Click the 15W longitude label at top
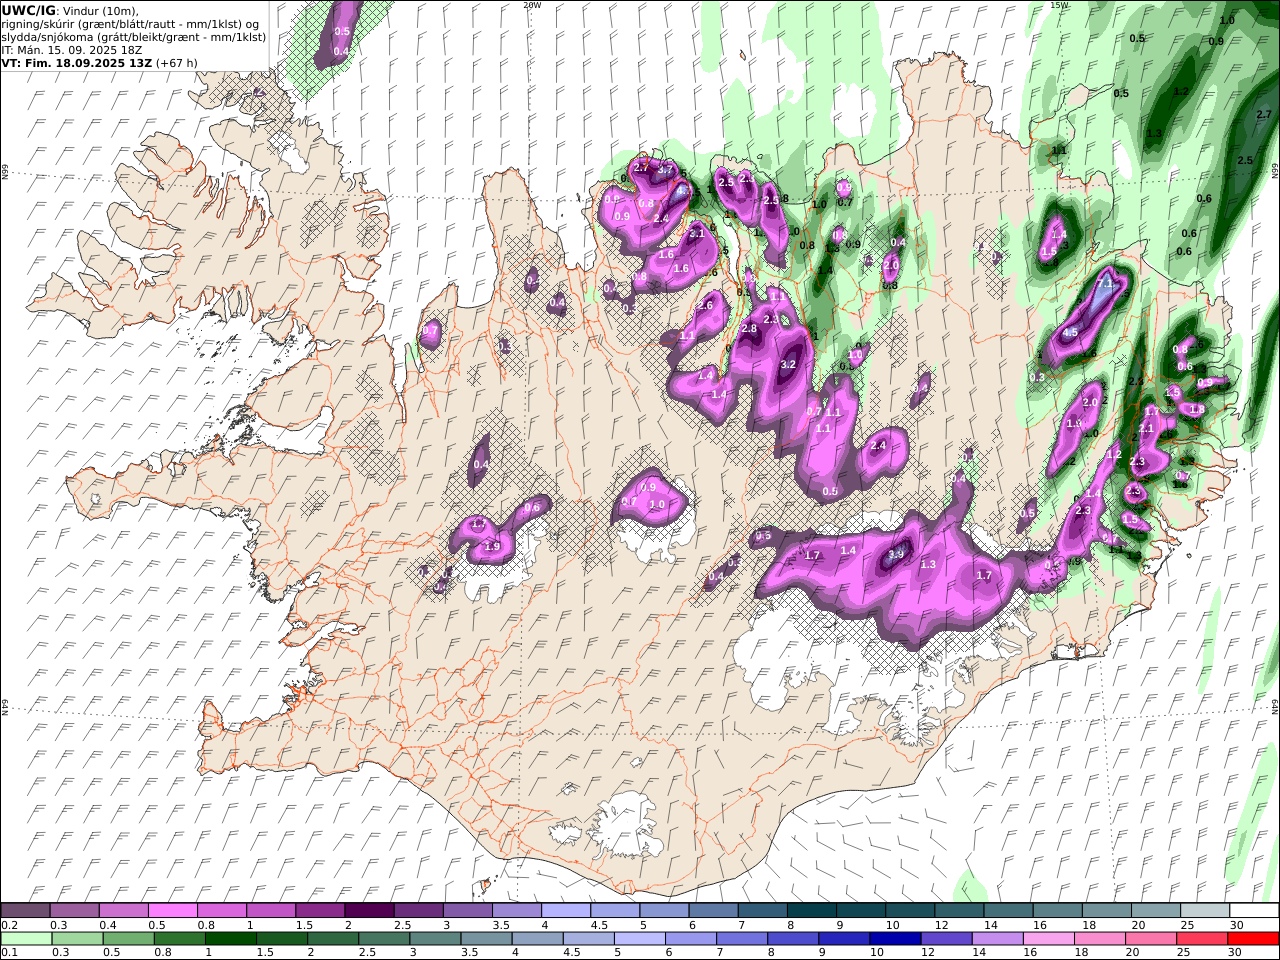The image size is (1280, 960). pos(1059,5)
